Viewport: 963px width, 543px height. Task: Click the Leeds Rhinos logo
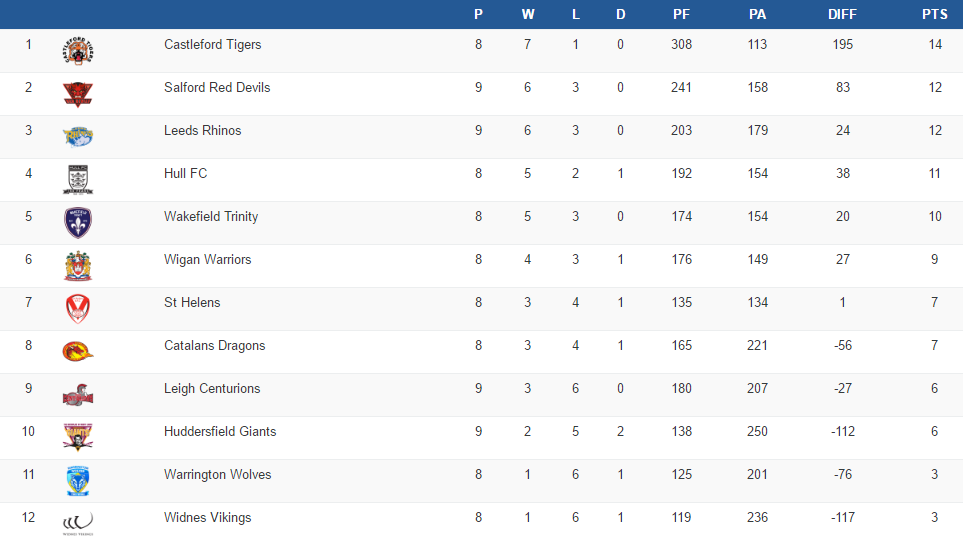click(x=78, y=137)
